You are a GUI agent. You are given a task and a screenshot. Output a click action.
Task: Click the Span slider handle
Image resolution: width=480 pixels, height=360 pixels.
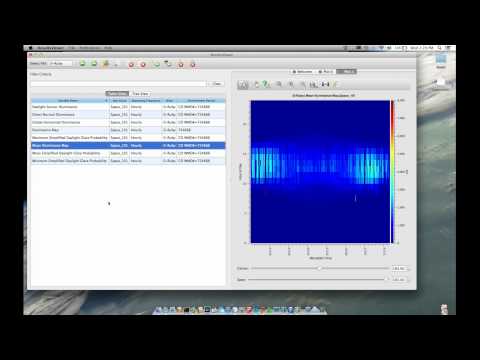[388, 279]
